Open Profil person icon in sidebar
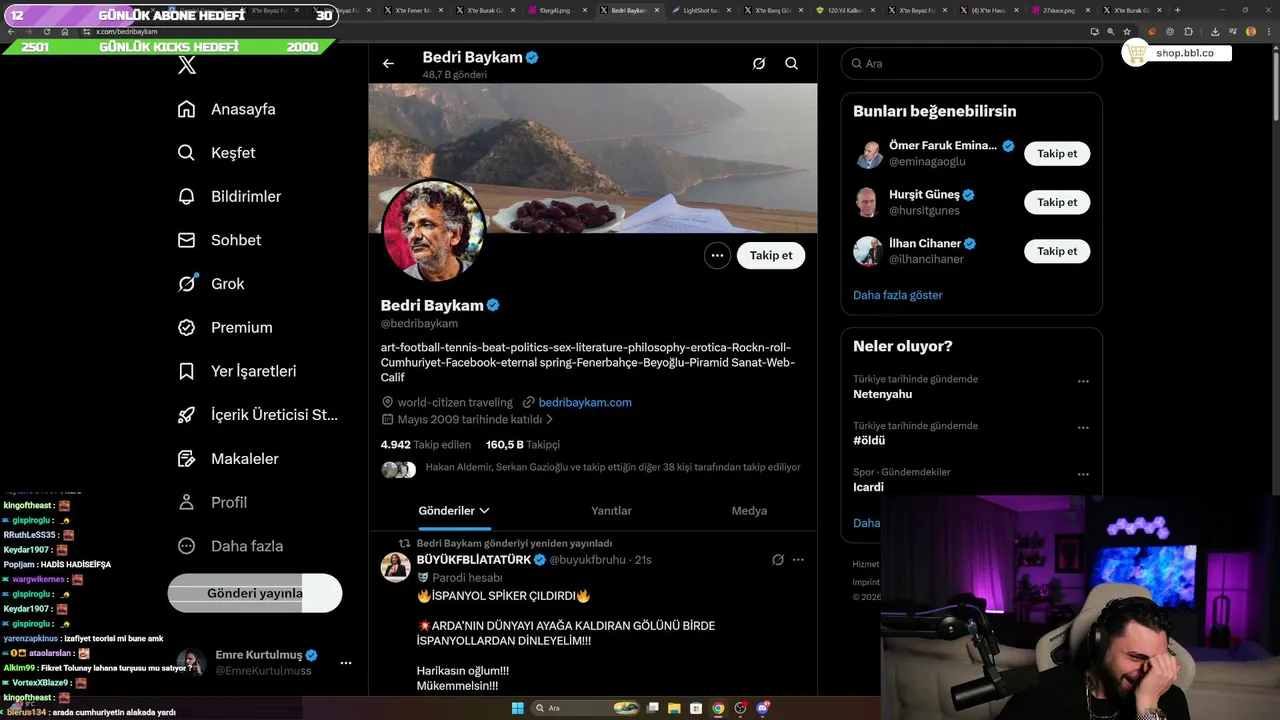 [186, 502]
